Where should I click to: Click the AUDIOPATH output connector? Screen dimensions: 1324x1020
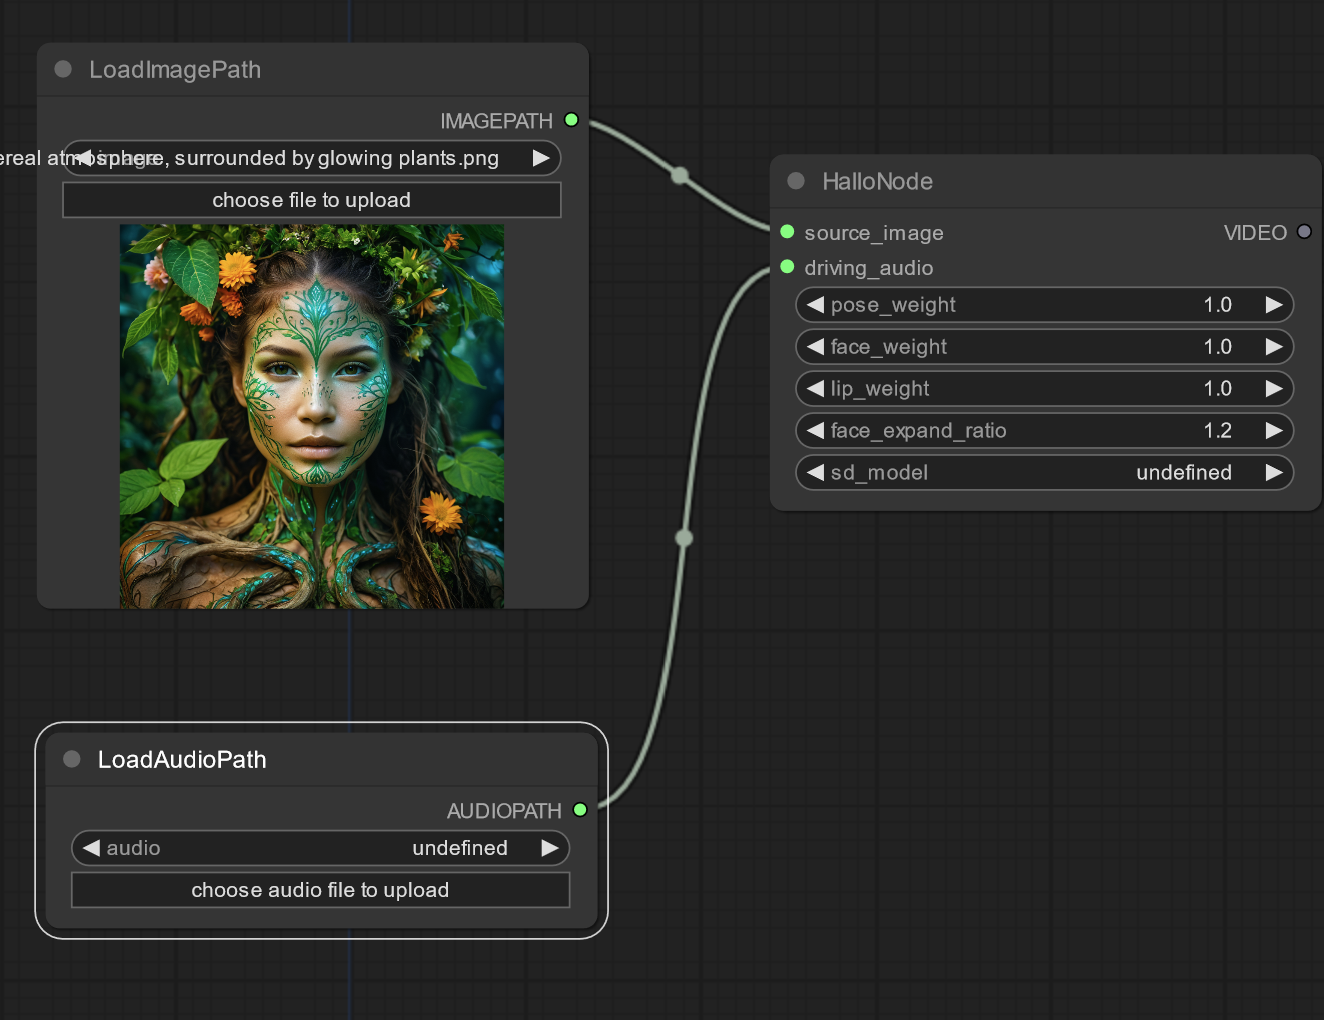[580, 810]
